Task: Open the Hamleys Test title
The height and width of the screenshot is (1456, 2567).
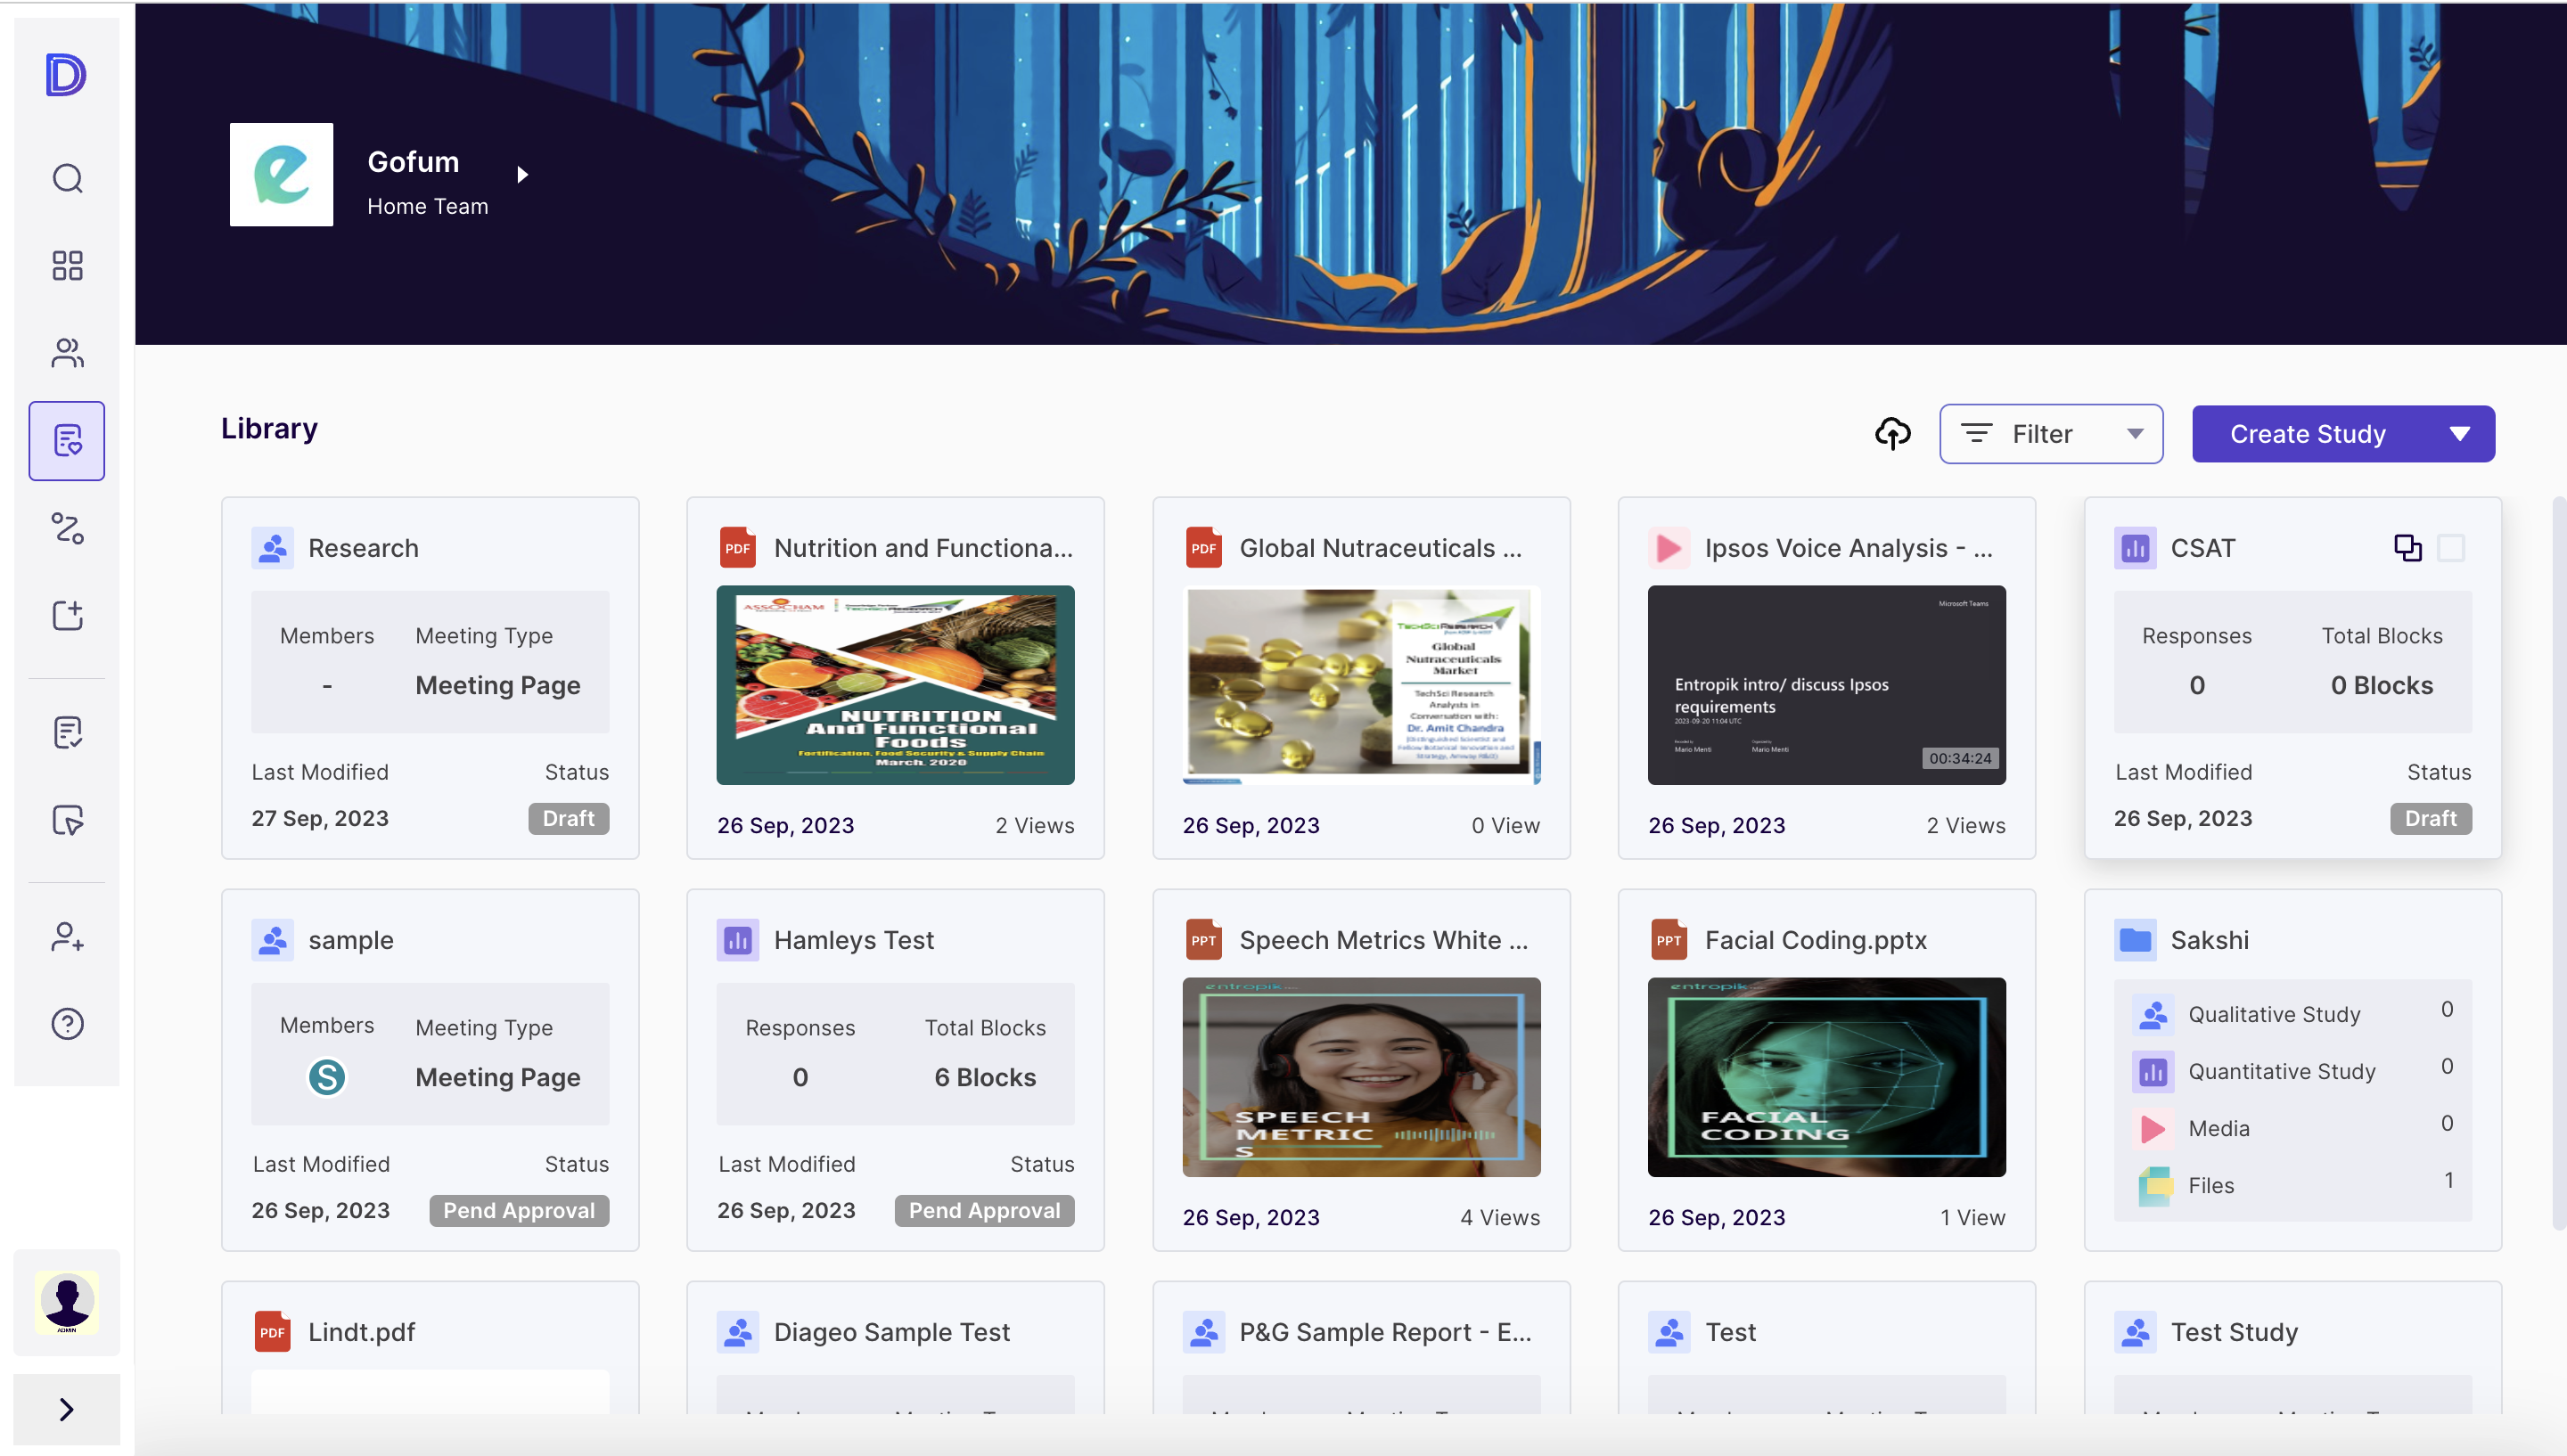Action: coord(854,939)
